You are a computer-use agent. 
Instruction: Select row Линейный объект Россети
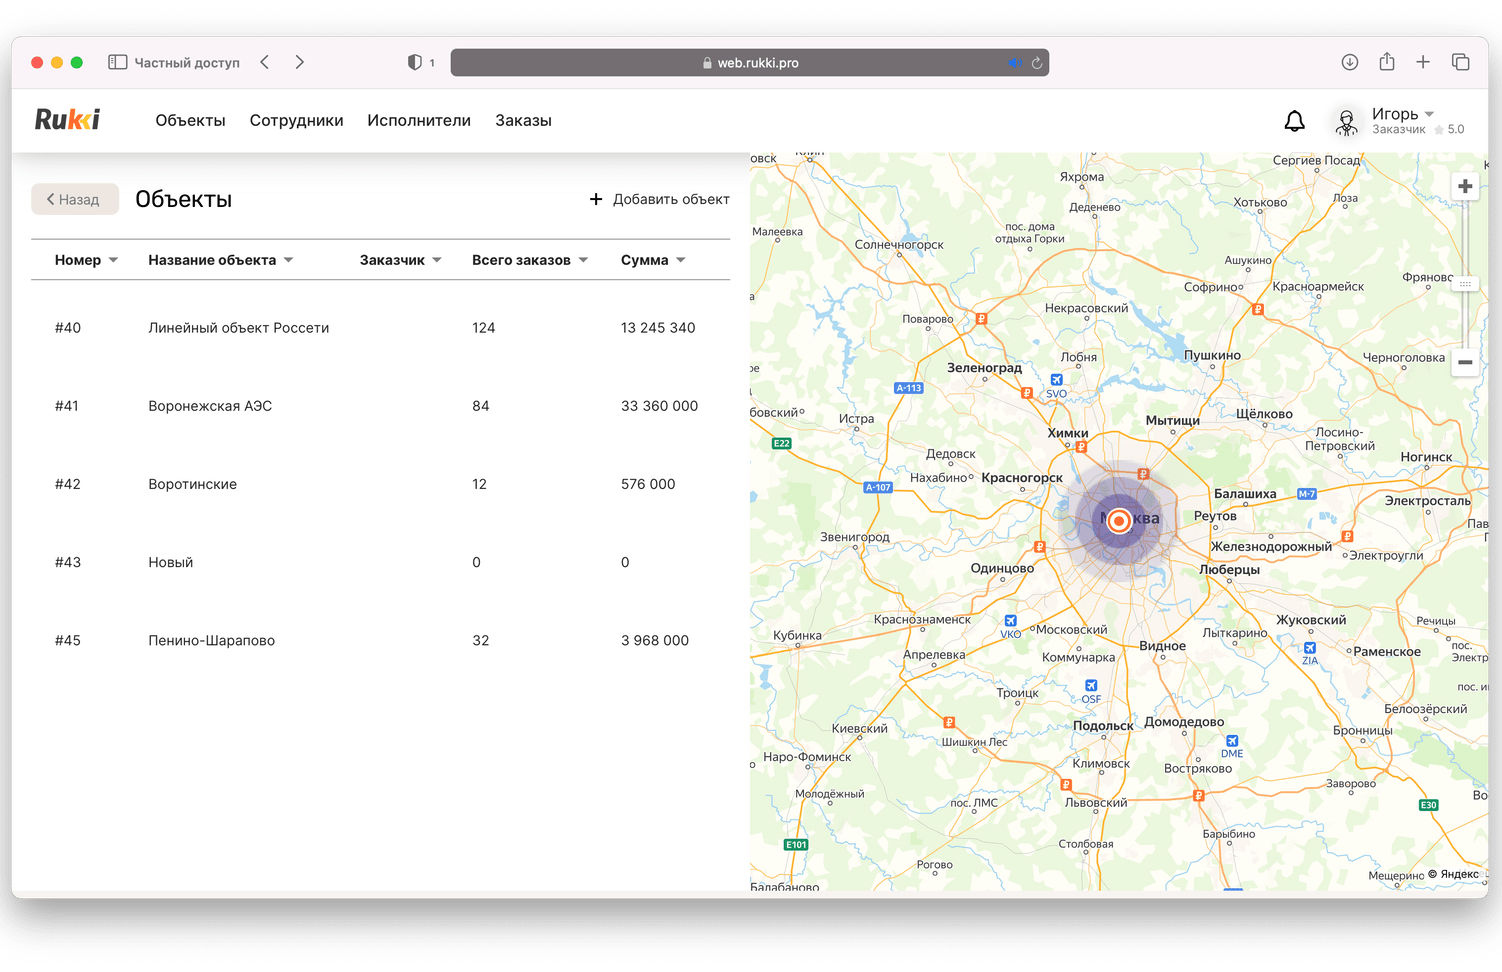(380, 328)
